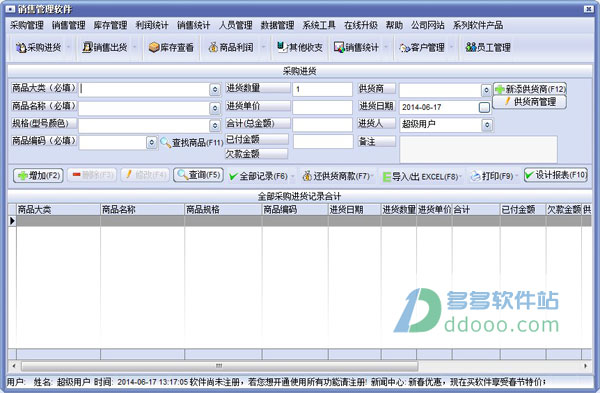
Task: Open 在线升级 menu
Action: 360,25
